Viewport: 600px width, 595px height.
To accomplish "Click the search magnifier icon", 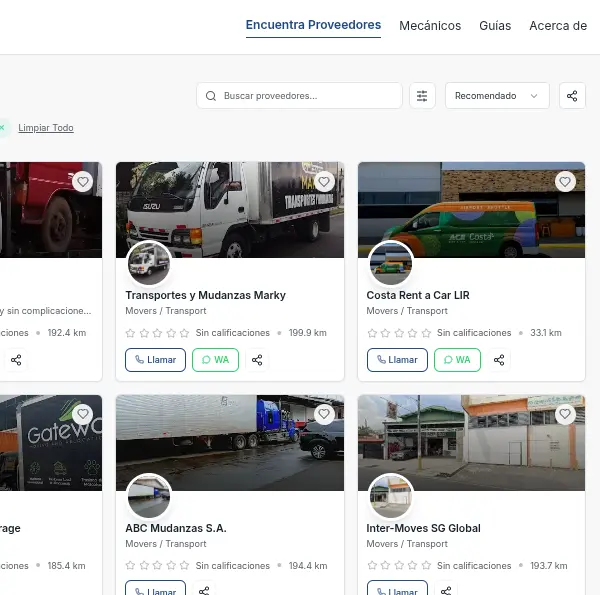I will tap(211, 96).
